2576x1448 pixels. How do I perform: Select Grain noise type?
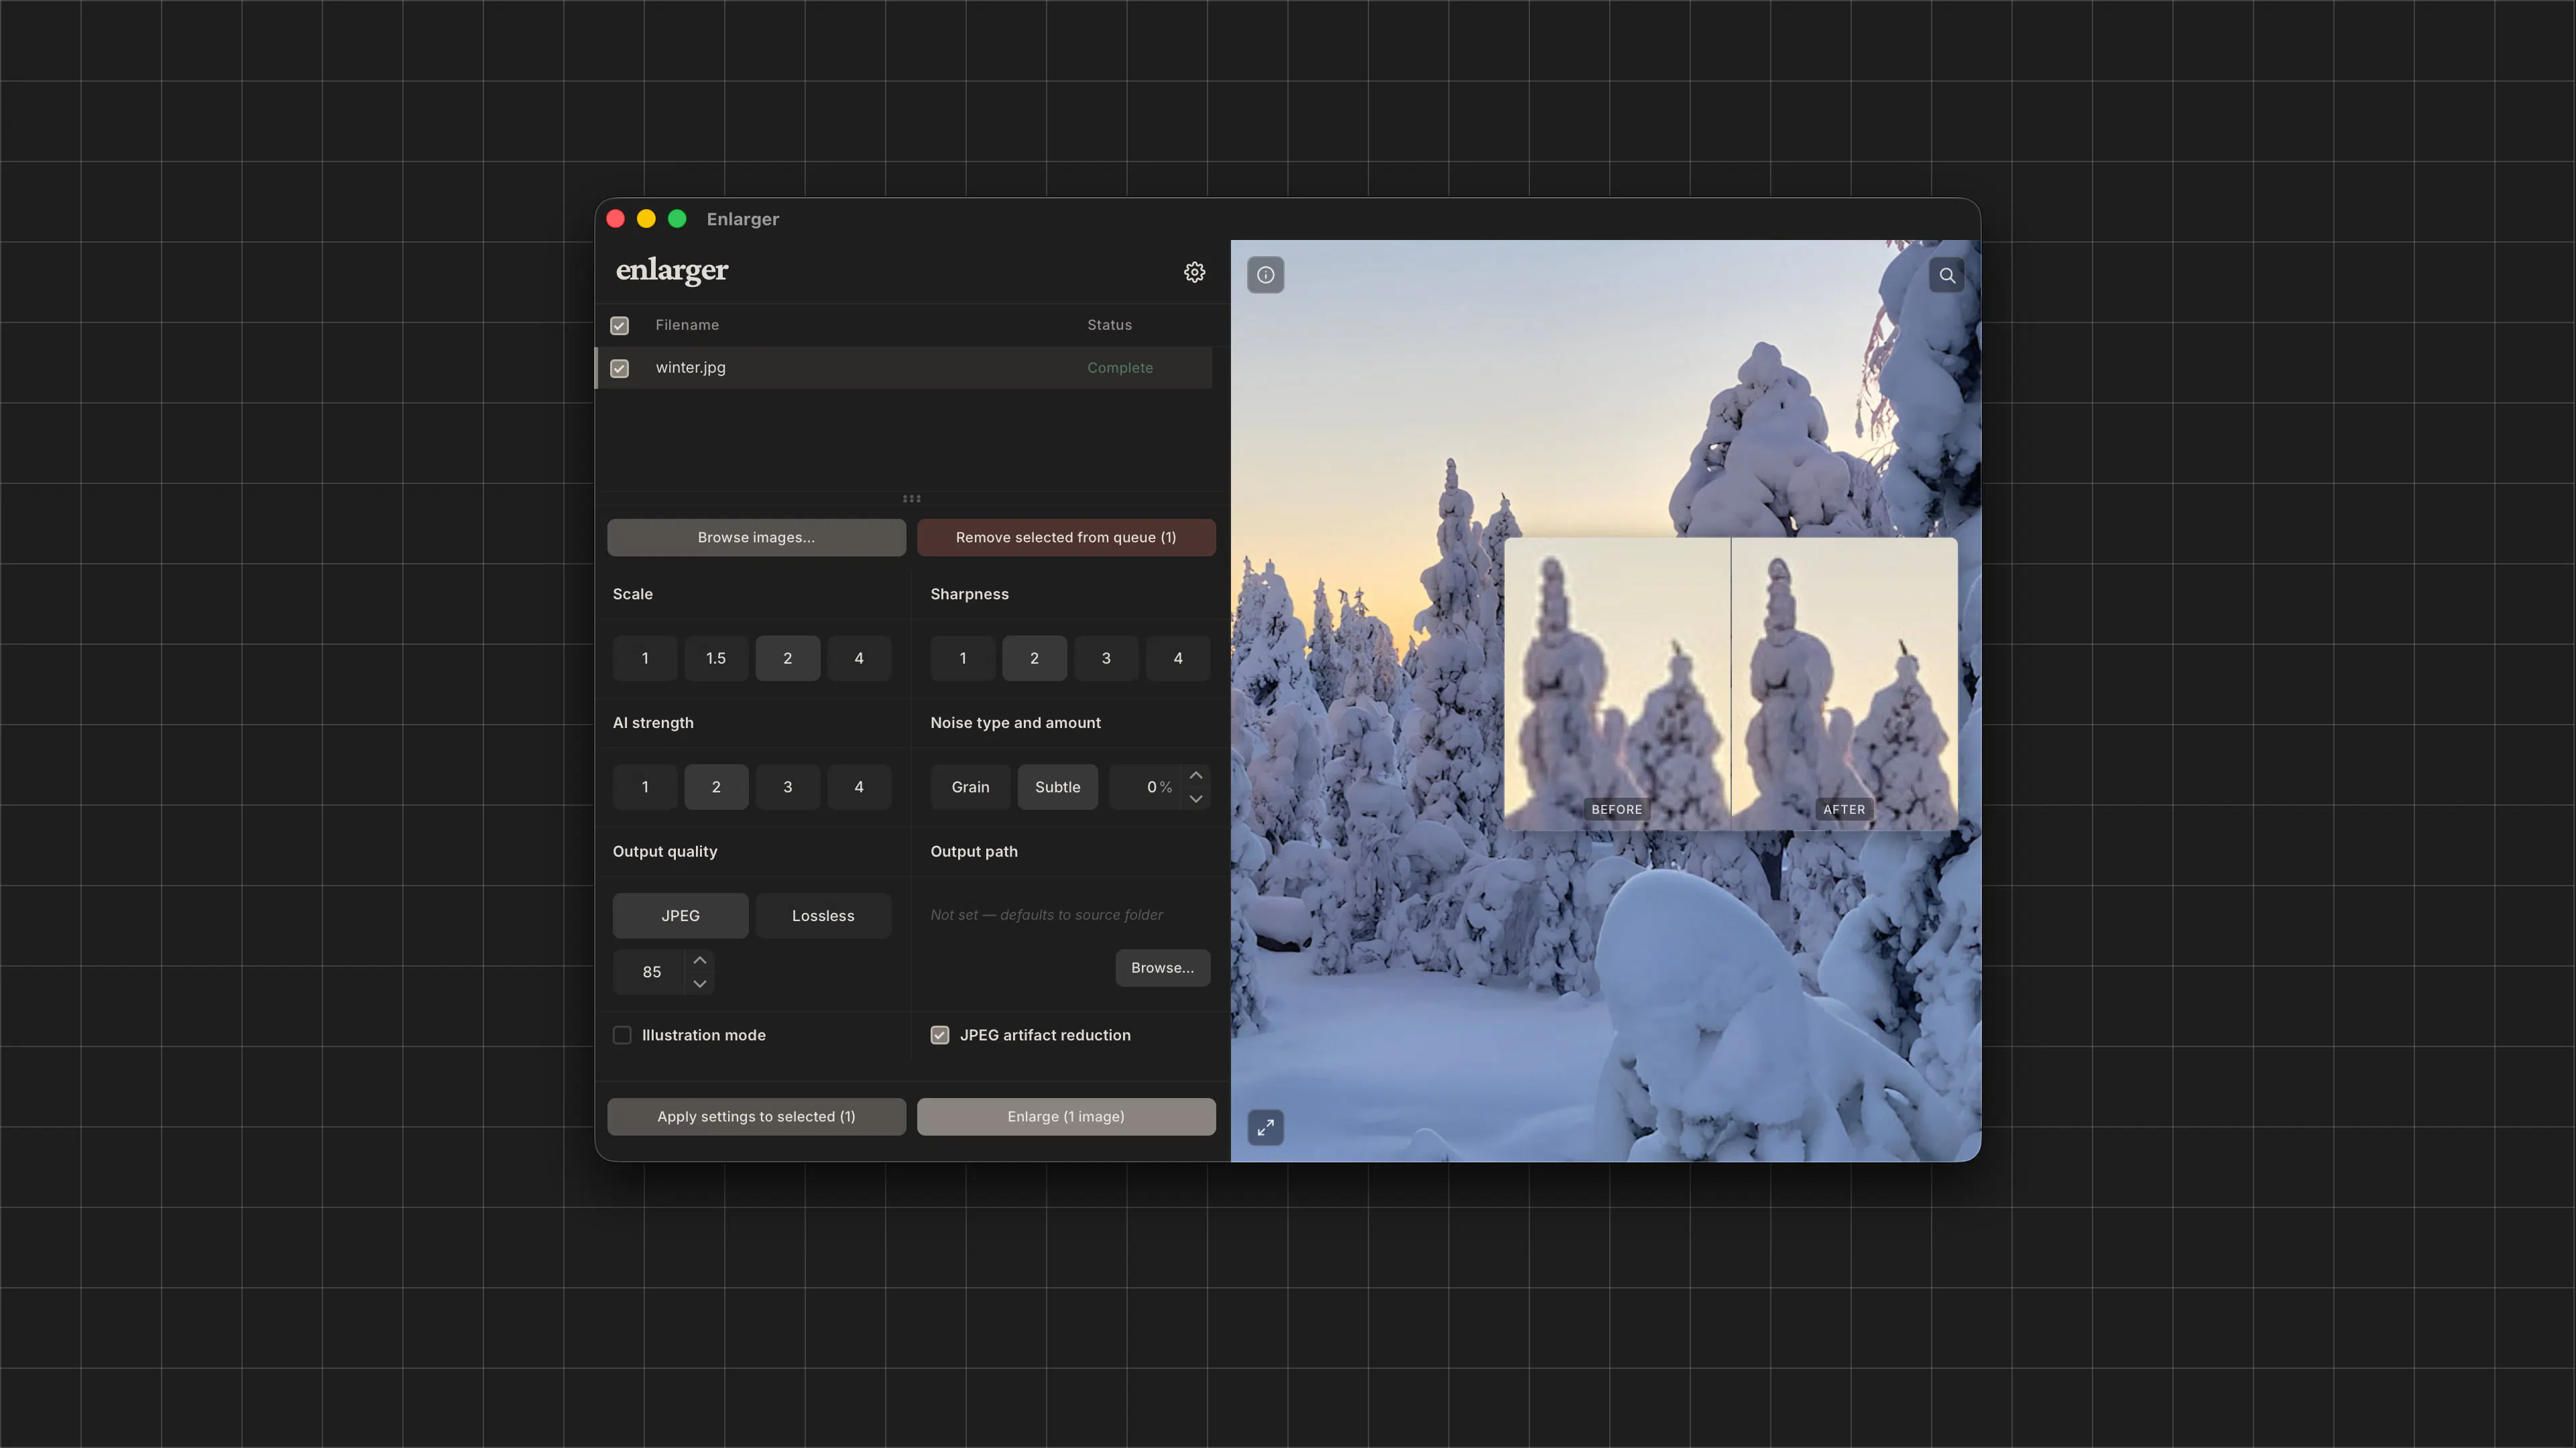pyautogui.click(x=970, y=787)
